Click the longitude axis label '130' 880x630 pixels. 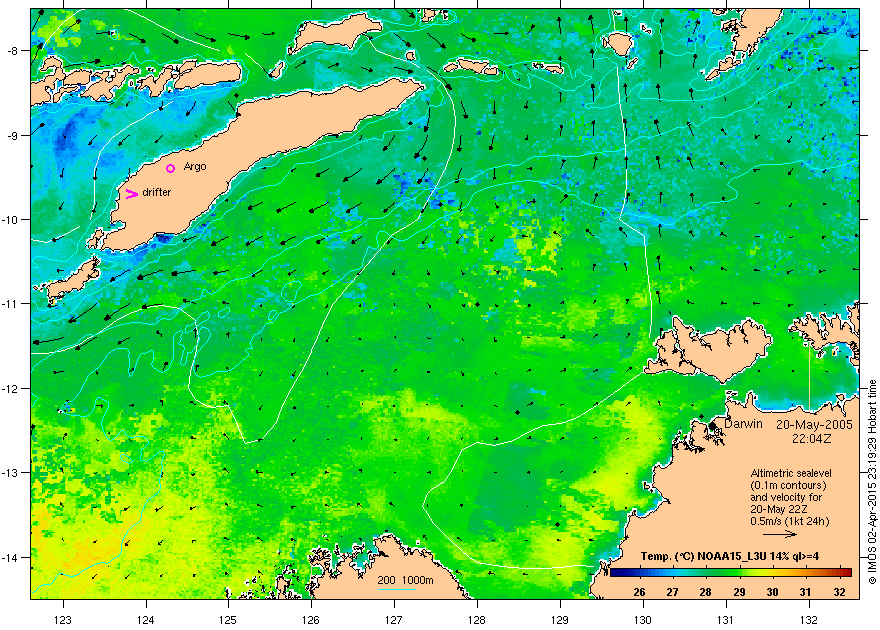tap(643, 620)
